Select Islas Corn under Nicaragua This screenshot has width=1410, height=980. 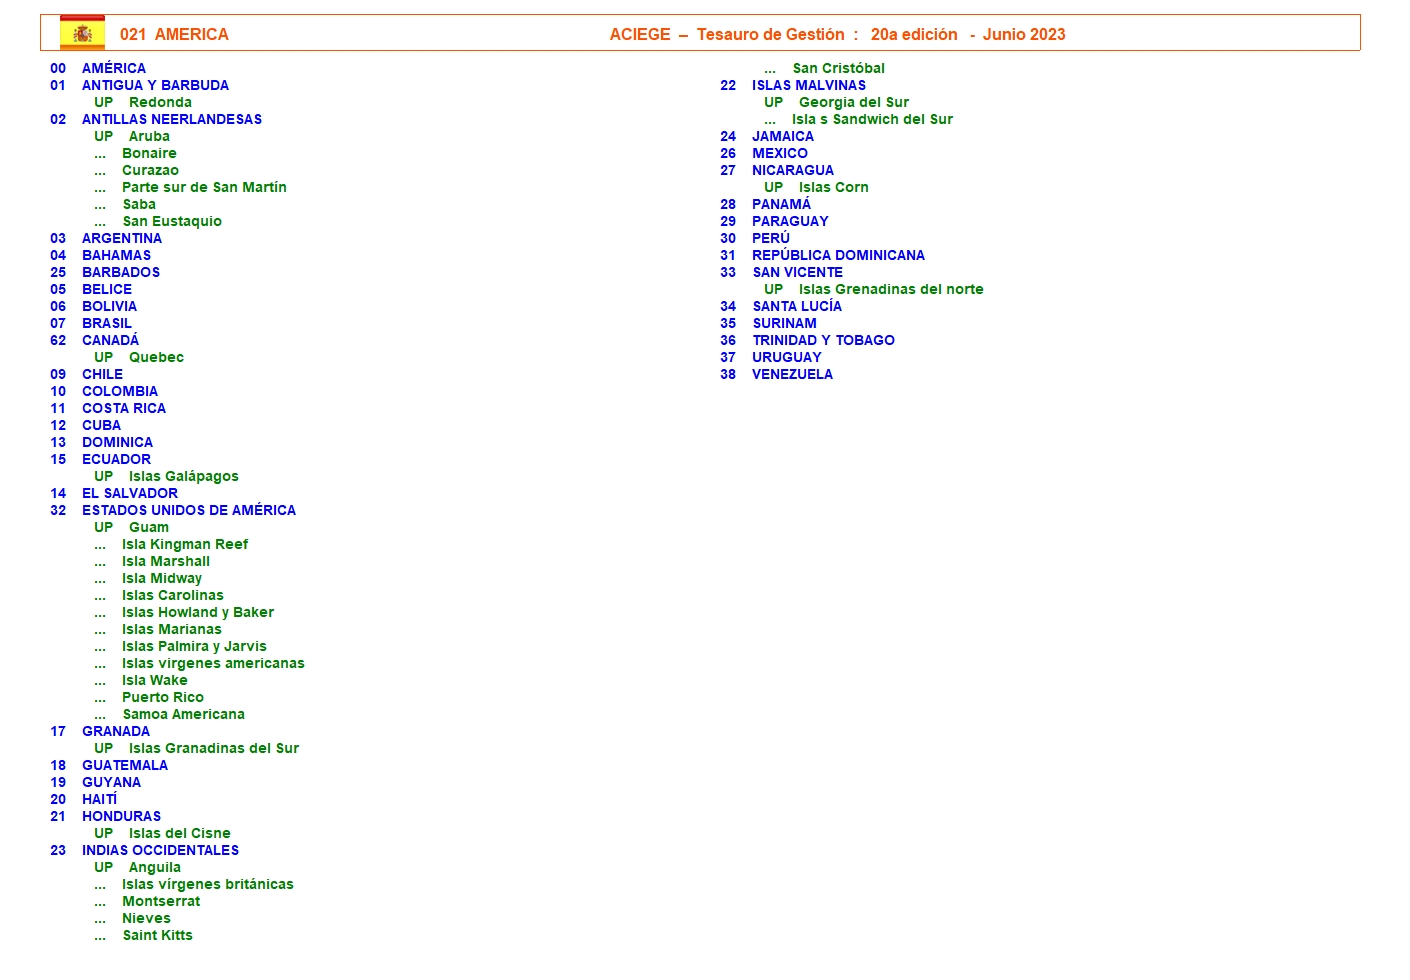pyautogui.click(x=833, y=187)
